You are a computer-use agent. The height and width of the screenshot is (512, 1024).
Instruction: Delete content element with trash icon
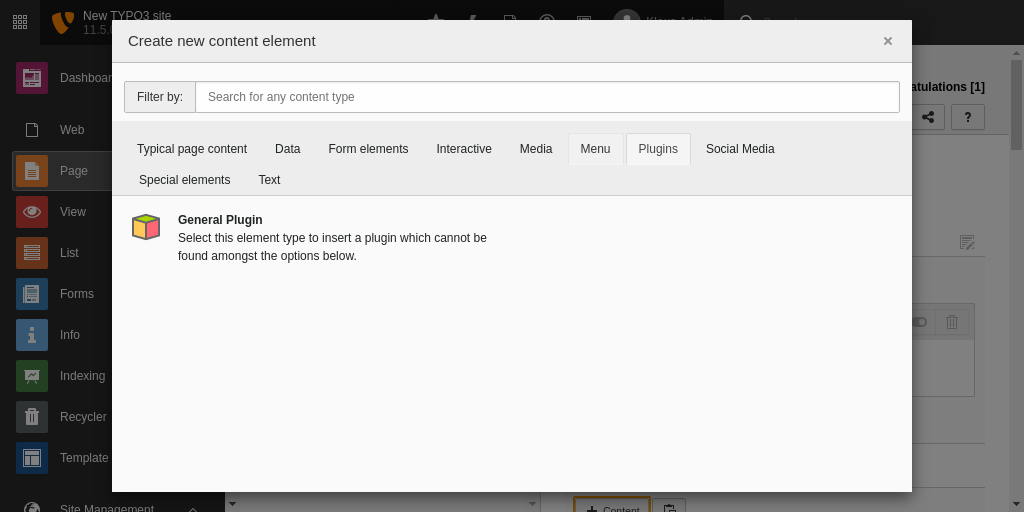[952, 322]
